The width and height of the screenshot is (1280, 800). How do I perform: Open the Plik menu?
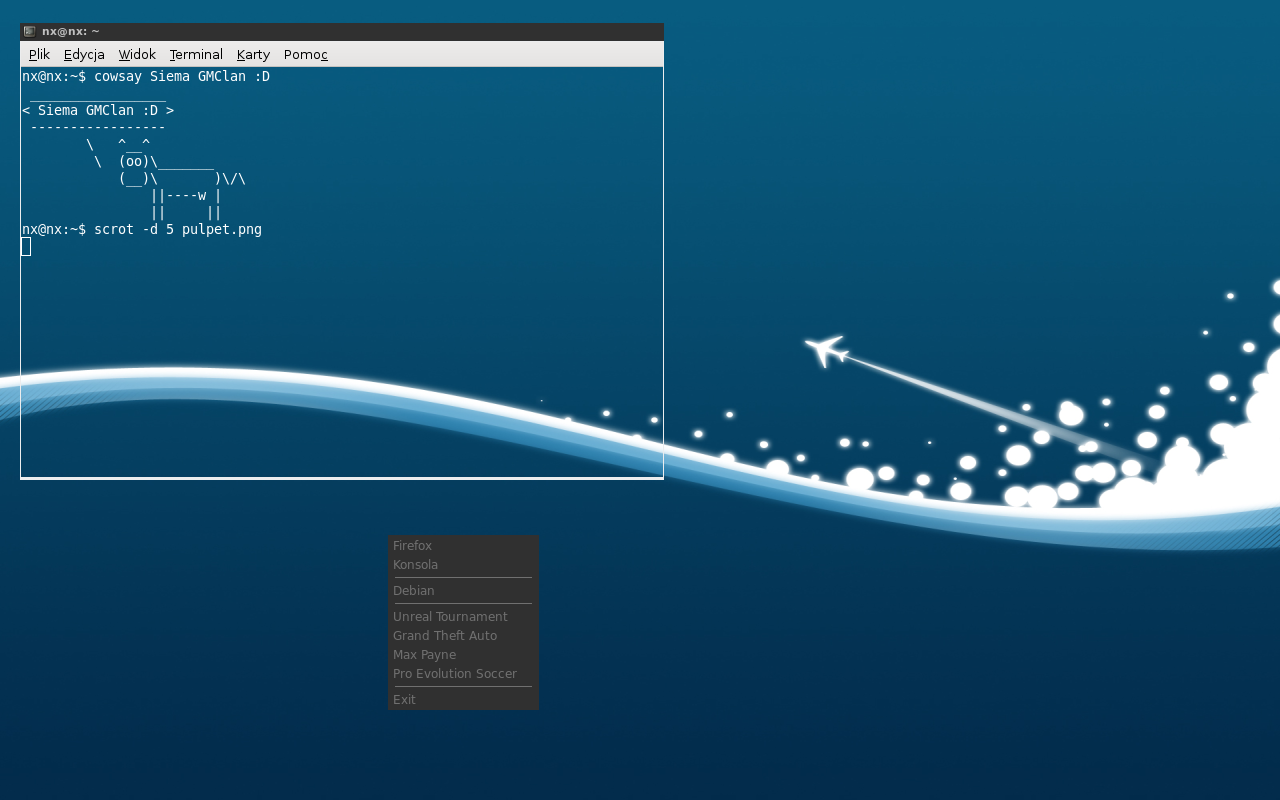coord(39,55)
